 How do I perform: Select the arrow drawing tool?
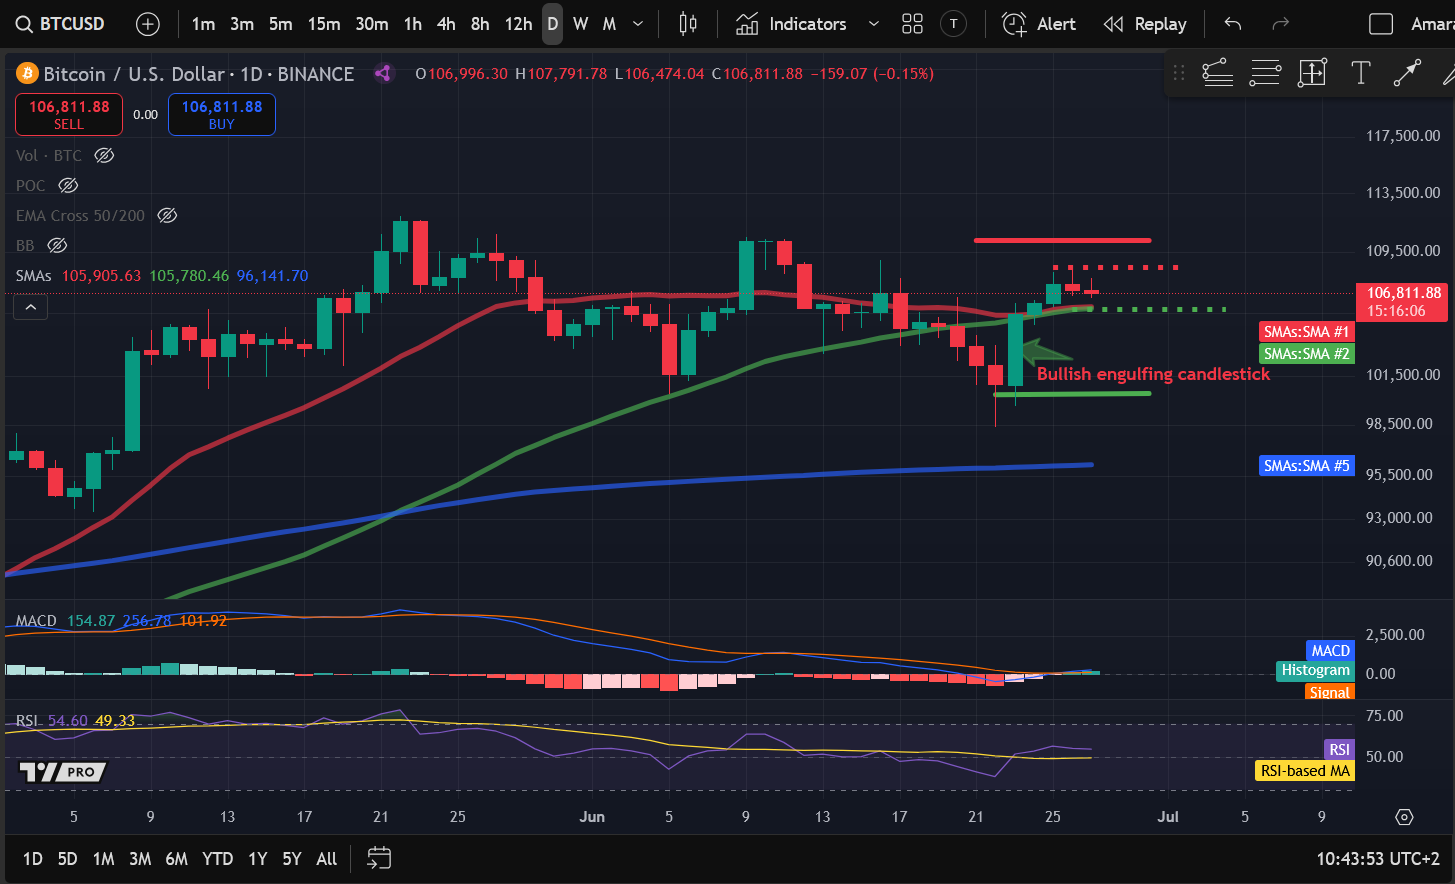click(1407, 72)
